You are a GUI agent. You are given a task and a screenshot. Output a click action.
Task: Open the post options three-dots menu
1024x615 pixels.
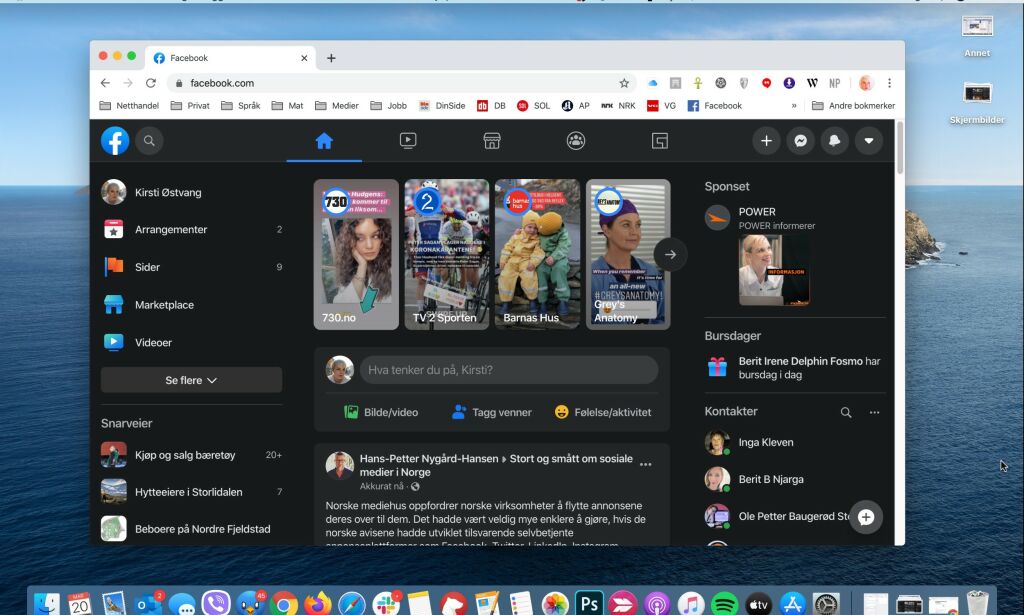[645, 464]
